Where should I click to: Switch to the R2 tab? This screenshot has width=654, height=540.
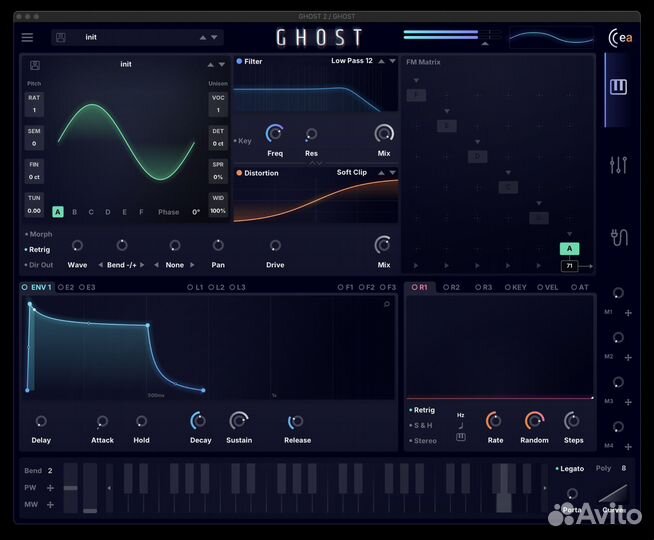[x=451, y=287]
